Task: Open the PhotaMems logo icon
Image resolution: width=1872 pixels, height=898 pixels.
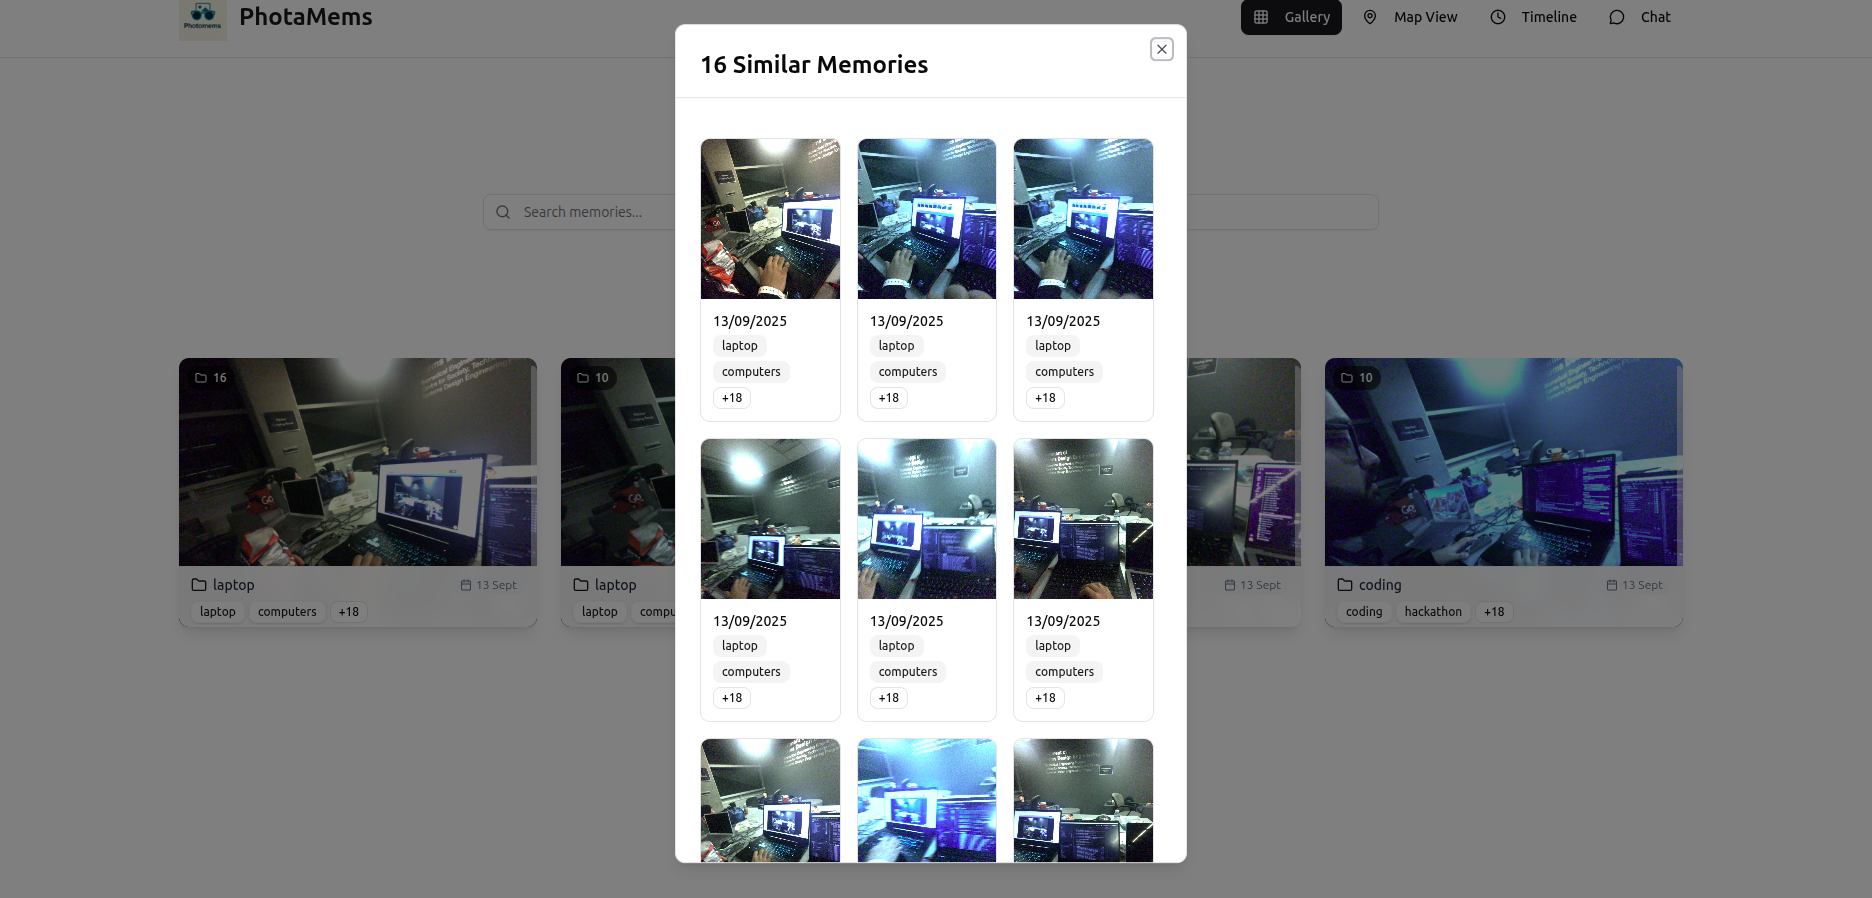Action: pos(203,19)
